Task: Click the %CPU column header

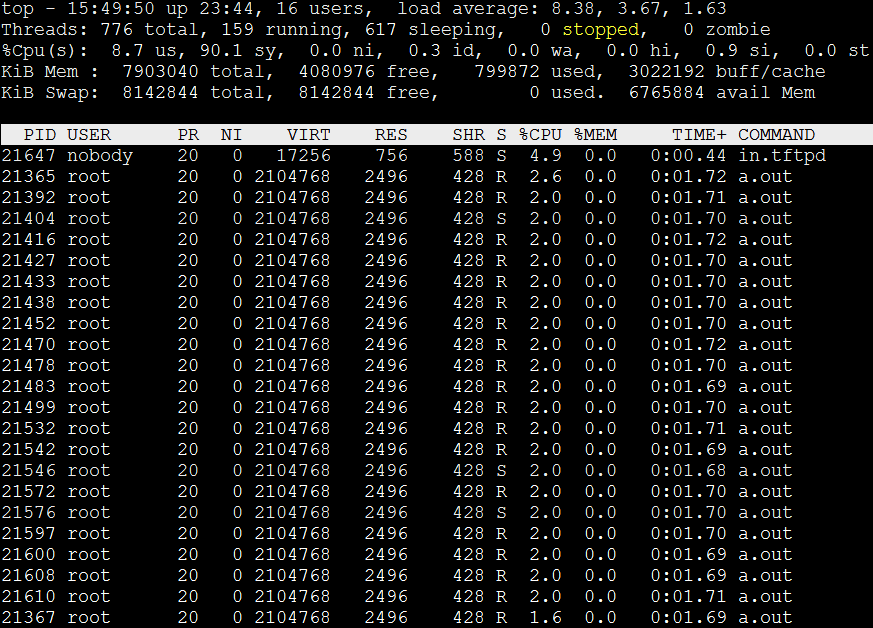Action: tap(541, 135)
